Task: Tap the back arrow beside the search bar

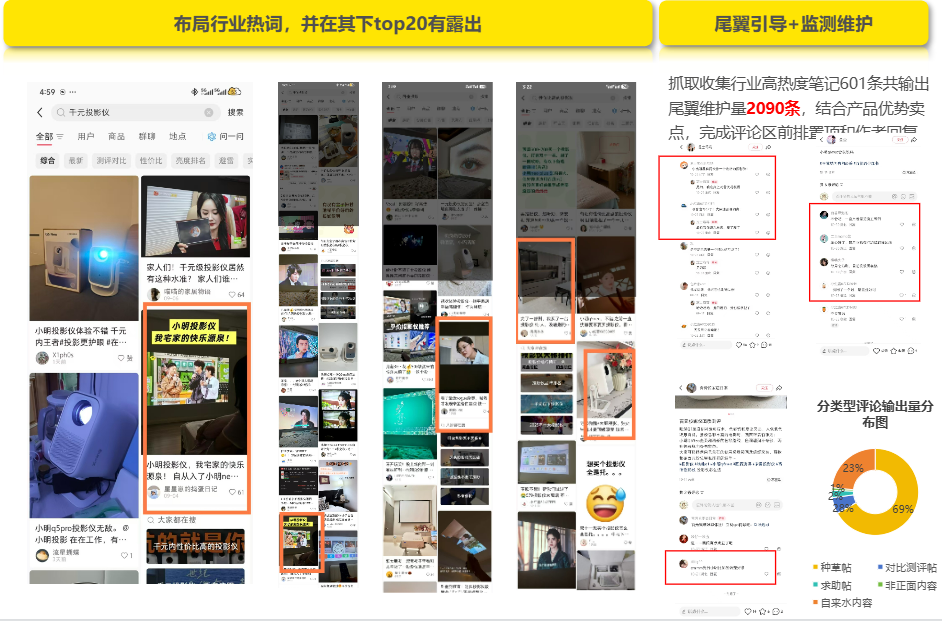Action: pos(40,112)
